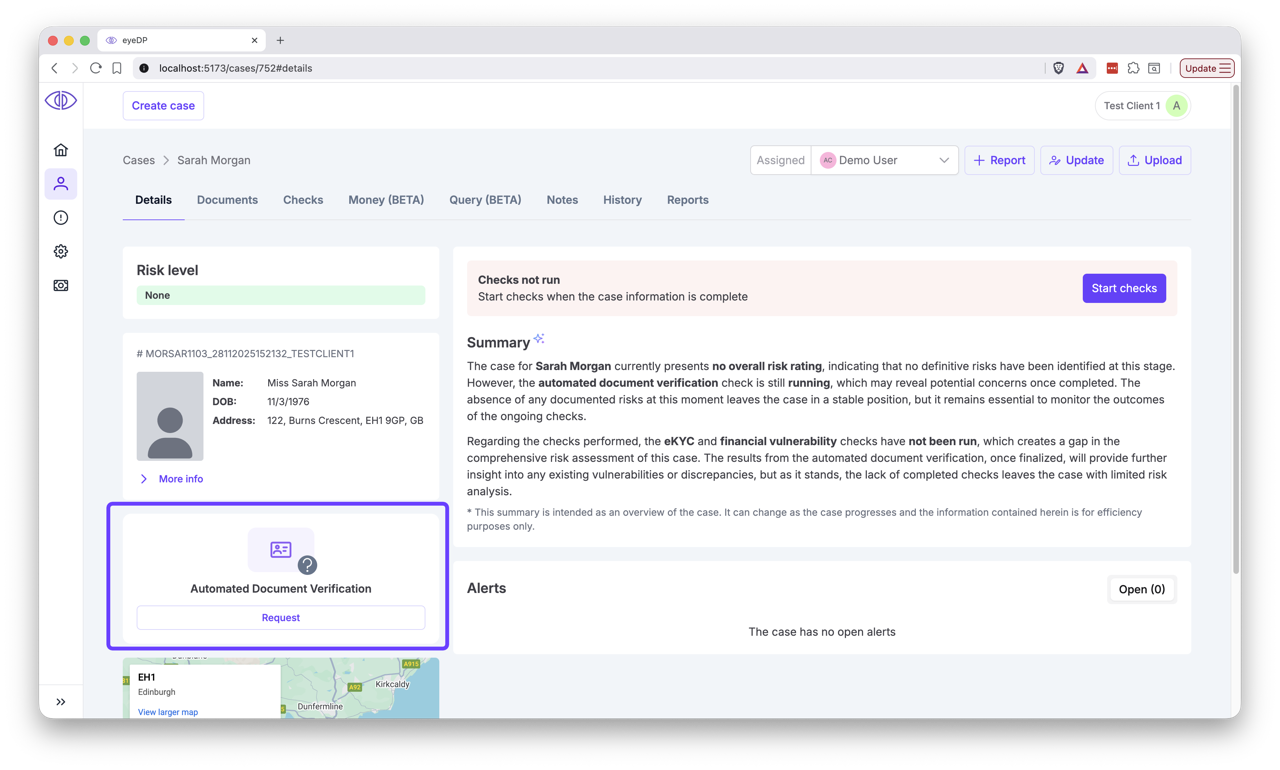The width and height of the screenshot is (1280, 770).
Task: Click the eyeDP logo at the top left
Action: point(60,100)
